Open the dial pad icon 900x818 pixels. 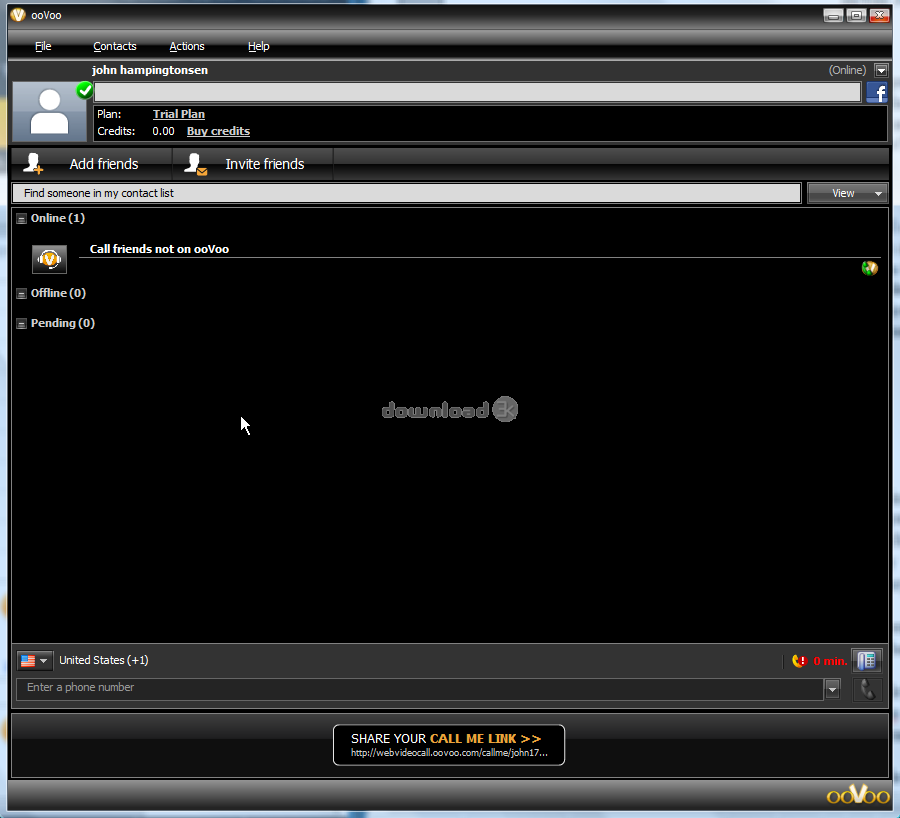(867, 661)
